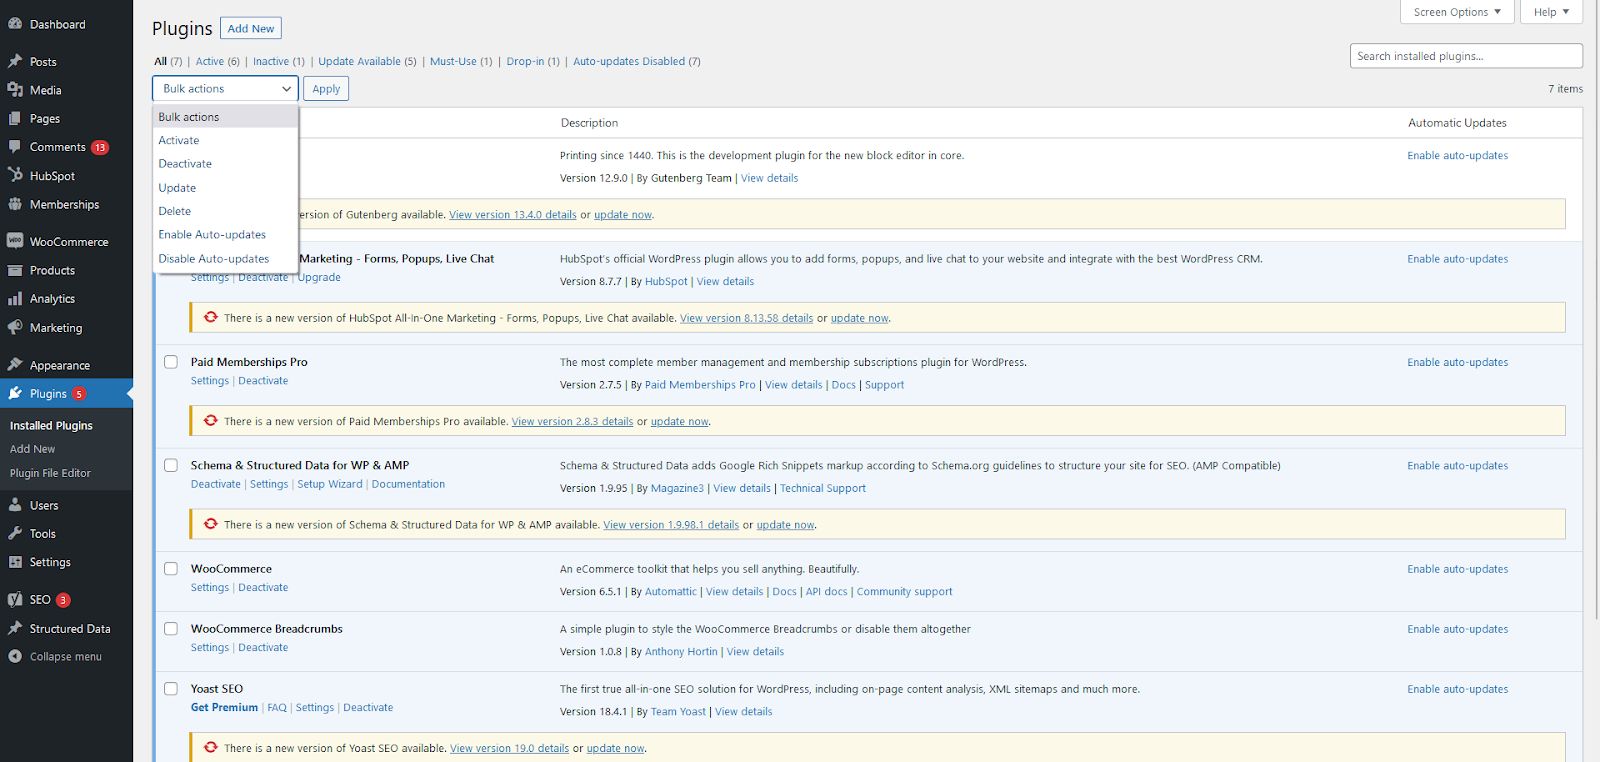The height and width of the screenshot is (762, 1600).
Task: Check the Schema & Structured Data checkbox
Action: coord(171,465)
